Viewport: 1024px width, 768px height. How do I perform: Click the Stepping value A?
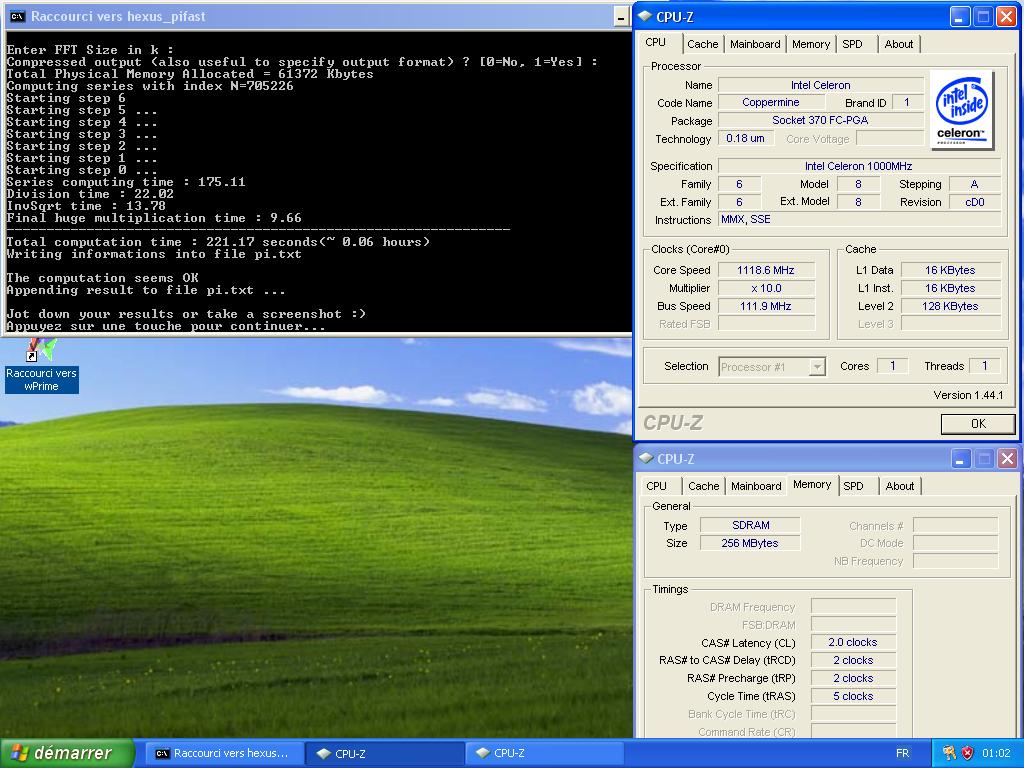(x=974, y=184)
